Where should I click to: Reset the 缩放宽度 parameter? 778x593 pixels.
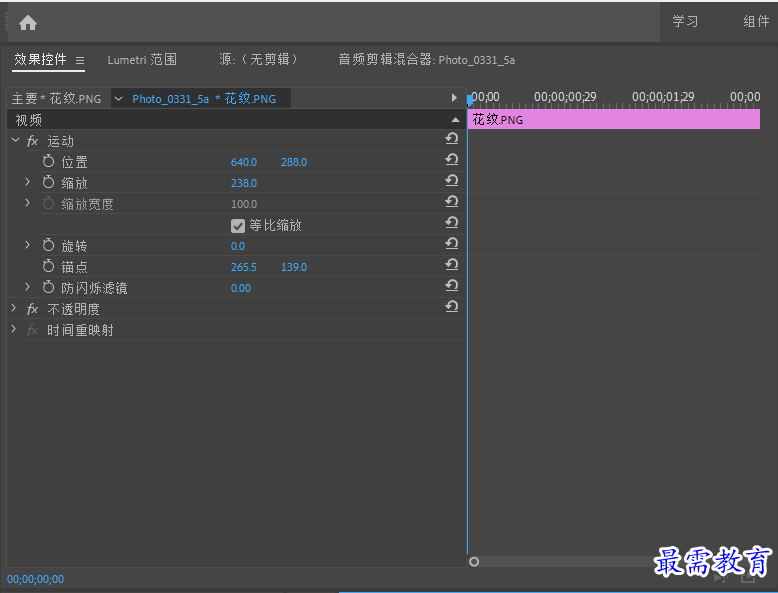click(452, 201)
